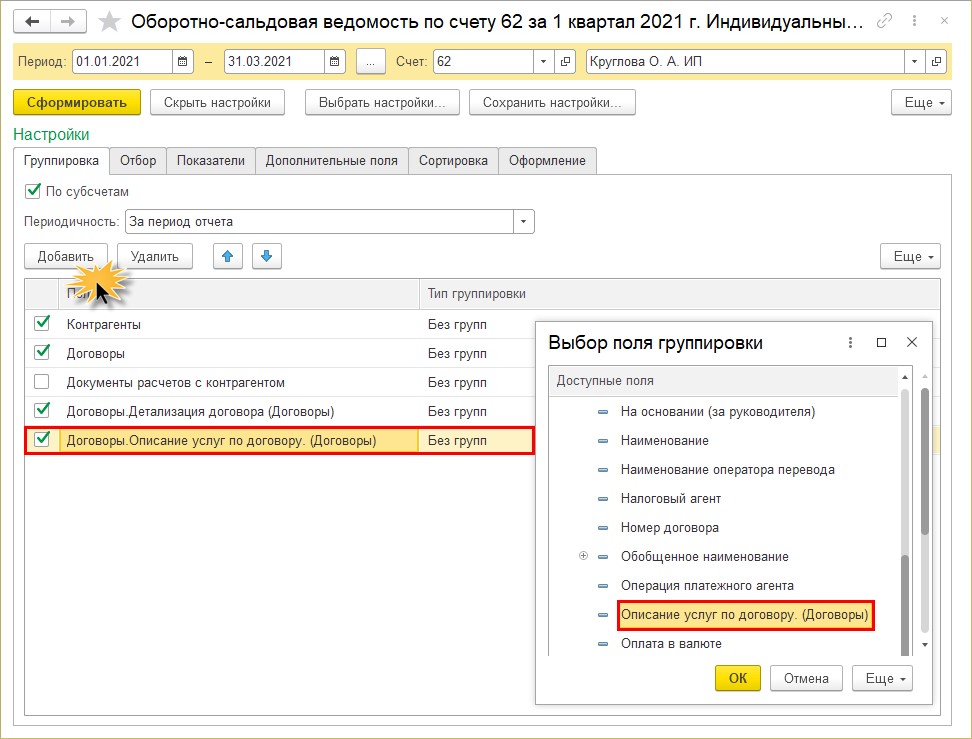Open the Оформление tab
This screenshot has height=739, width=972.
coord(547,160)
